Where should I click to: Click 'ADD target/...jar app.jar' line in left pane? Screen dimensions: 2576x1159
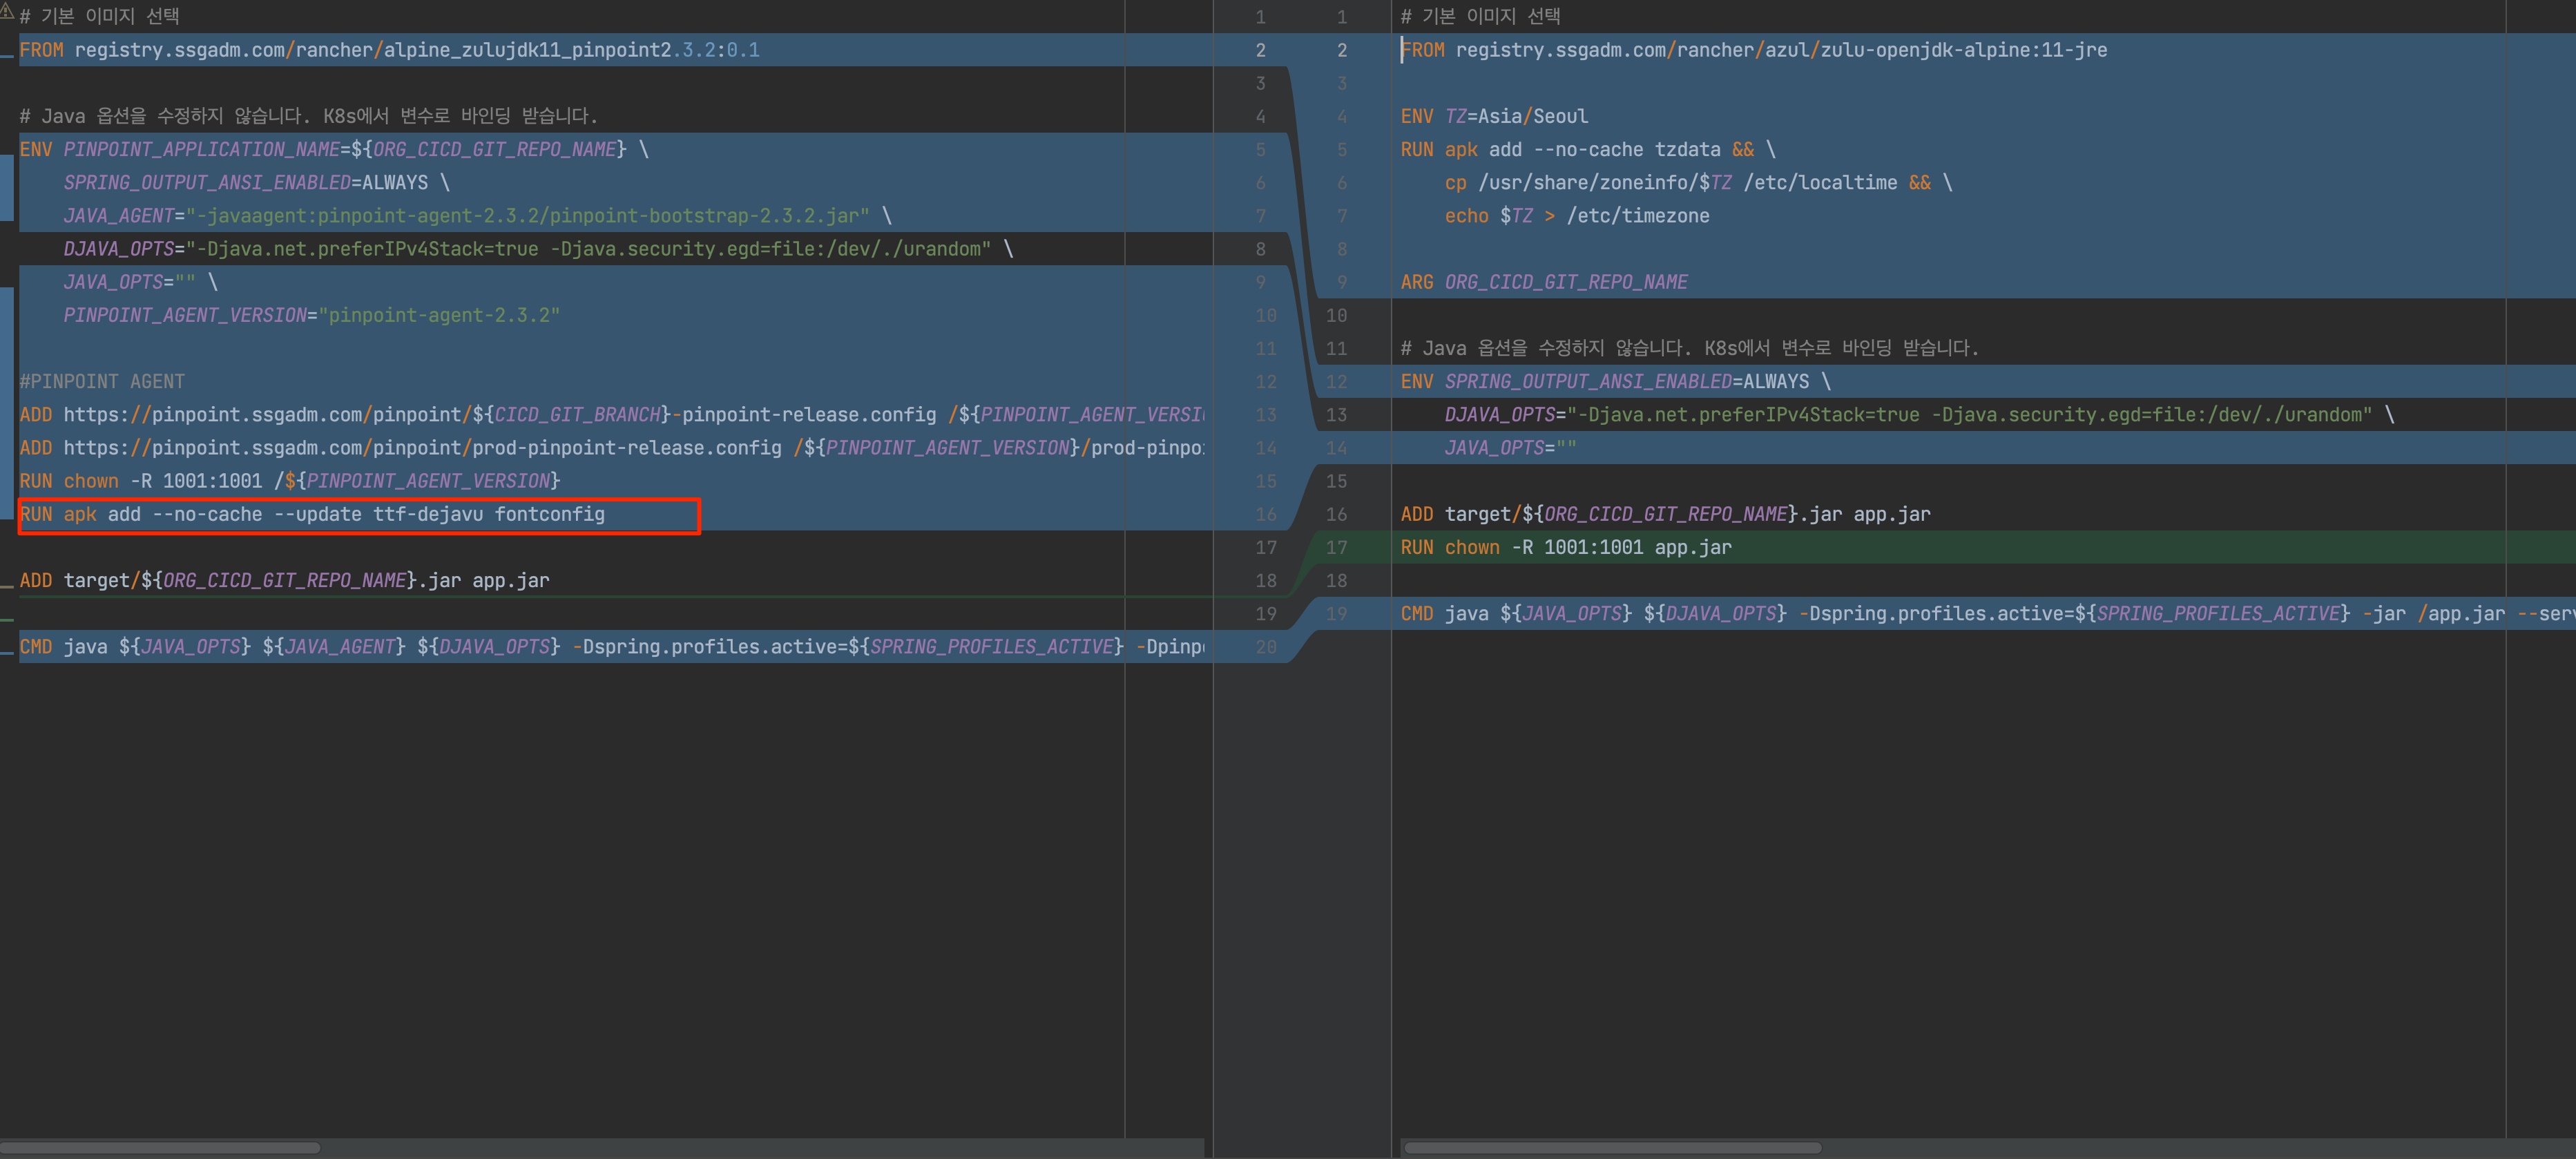tap(284, 580)
